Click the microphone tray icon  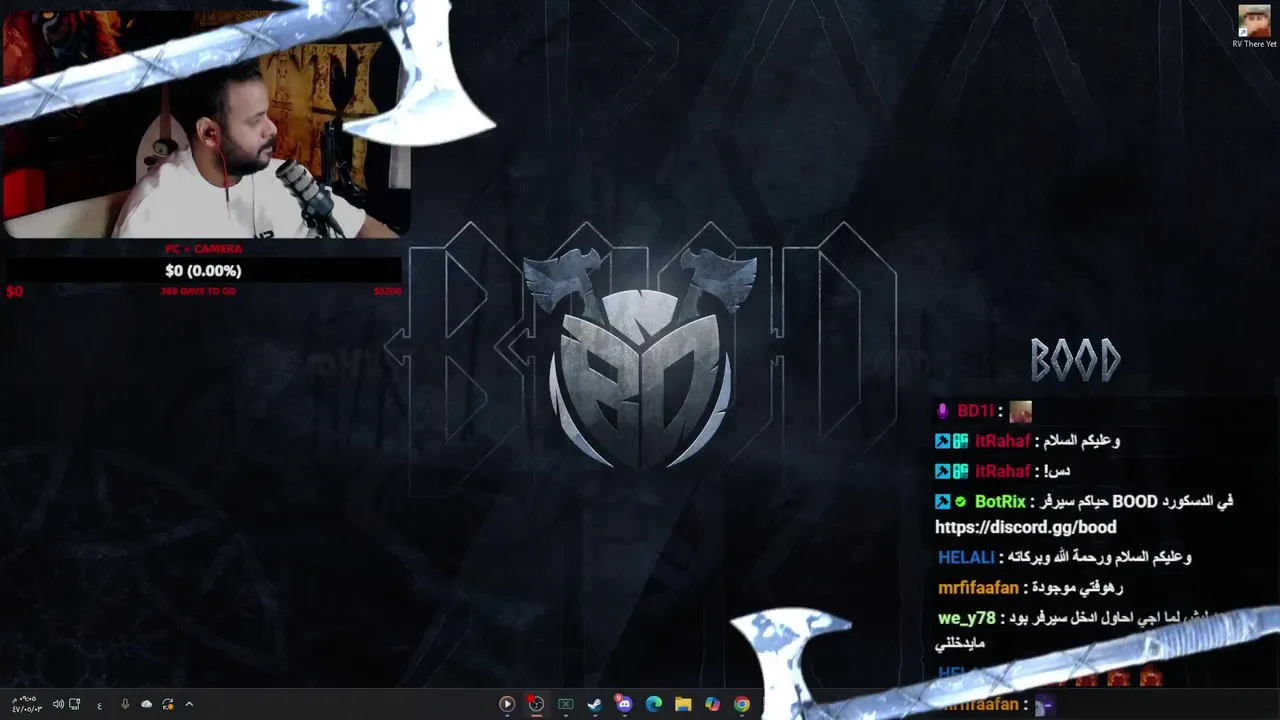coord(125,704)
